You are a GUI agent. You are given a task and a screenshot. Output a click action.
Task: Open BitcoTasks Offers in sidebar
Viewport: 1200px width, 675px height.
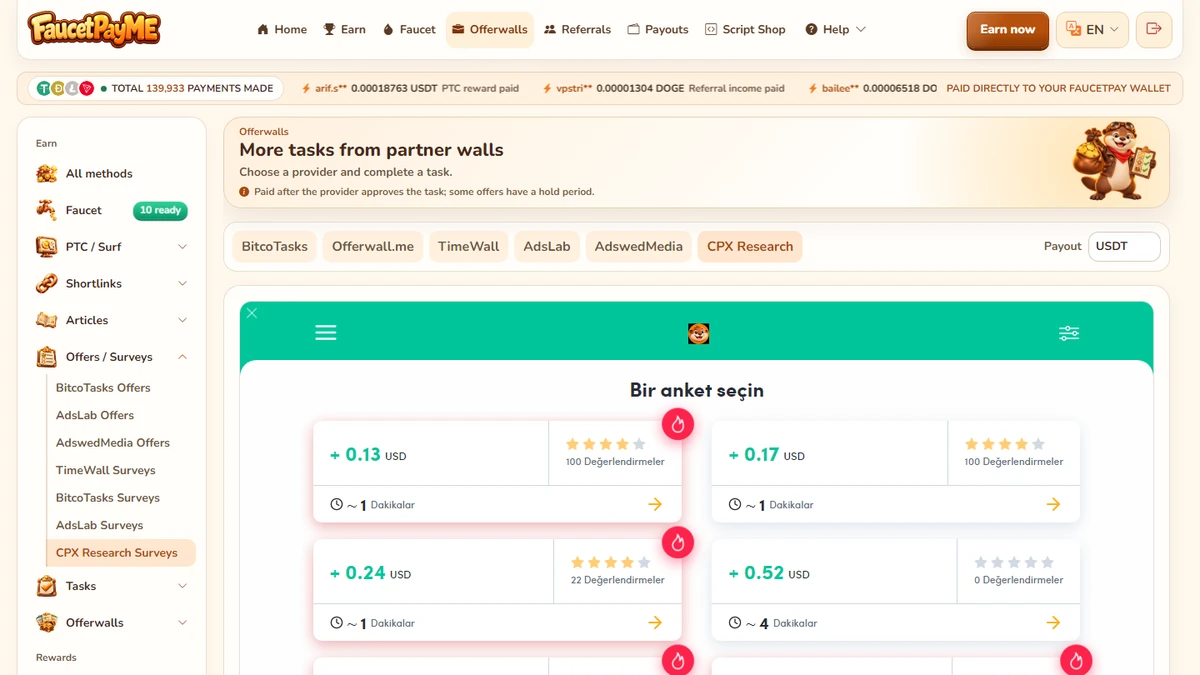pyautogui.click(x=103, y=388)
